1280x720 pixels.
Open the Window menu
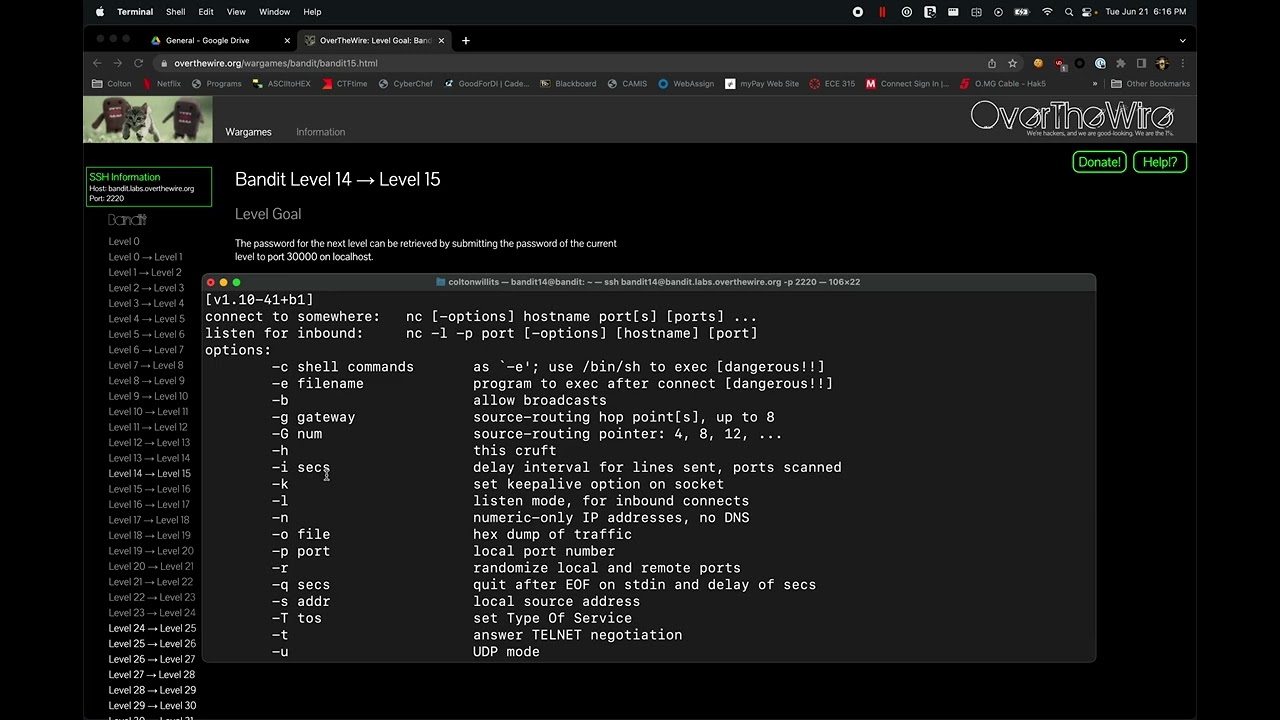coord(275,12)
